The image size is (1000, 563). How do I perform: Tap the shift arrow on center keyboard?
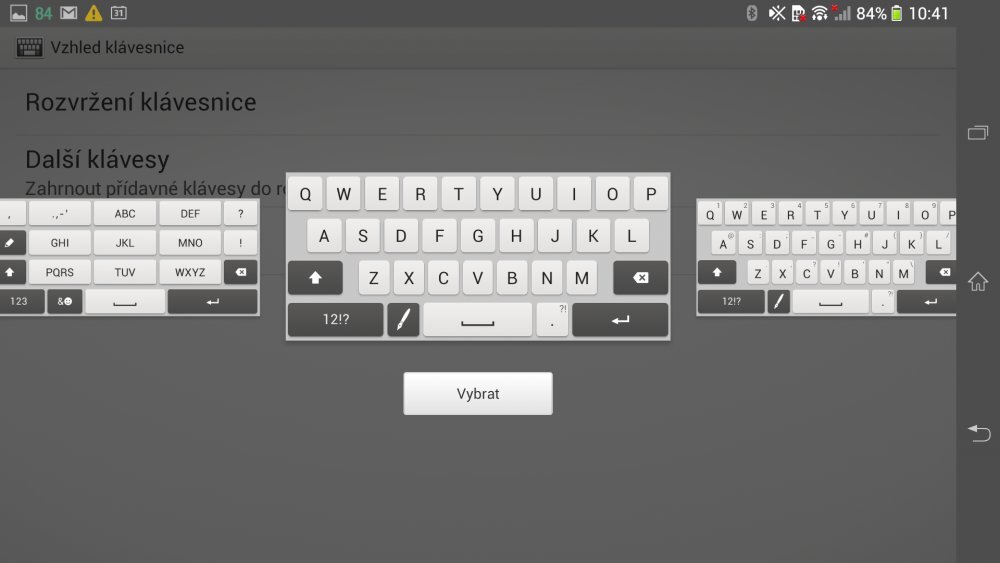click(315, 278)
